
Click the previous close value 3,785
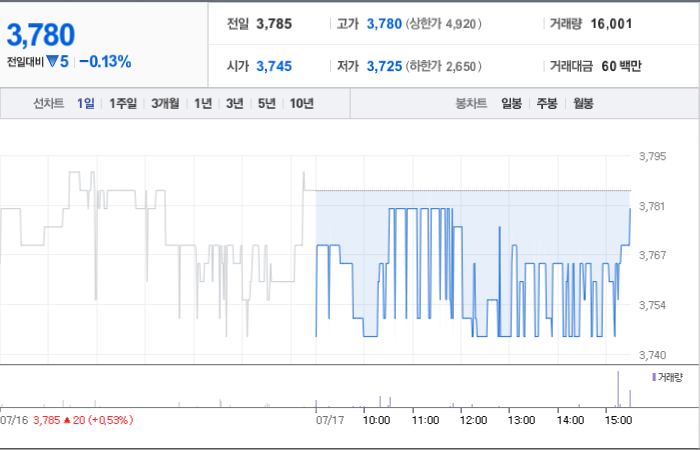[274, 24]
